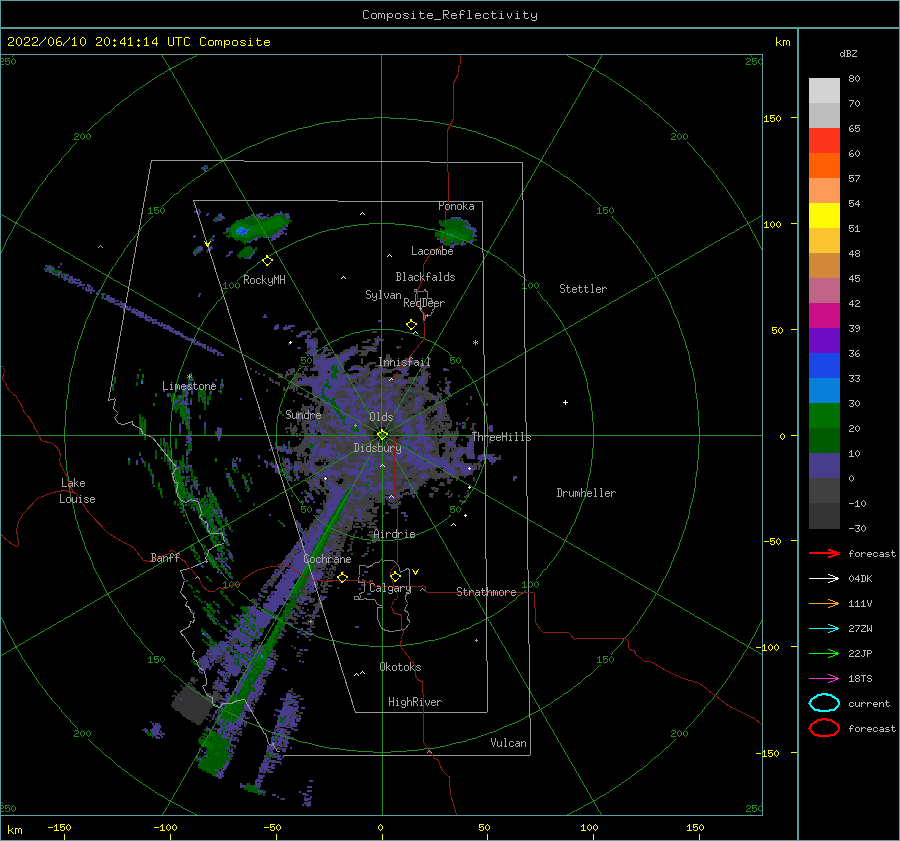Click the Strathmore town label
Viewport: 900px width, 841px height.
tap(486, 592)
